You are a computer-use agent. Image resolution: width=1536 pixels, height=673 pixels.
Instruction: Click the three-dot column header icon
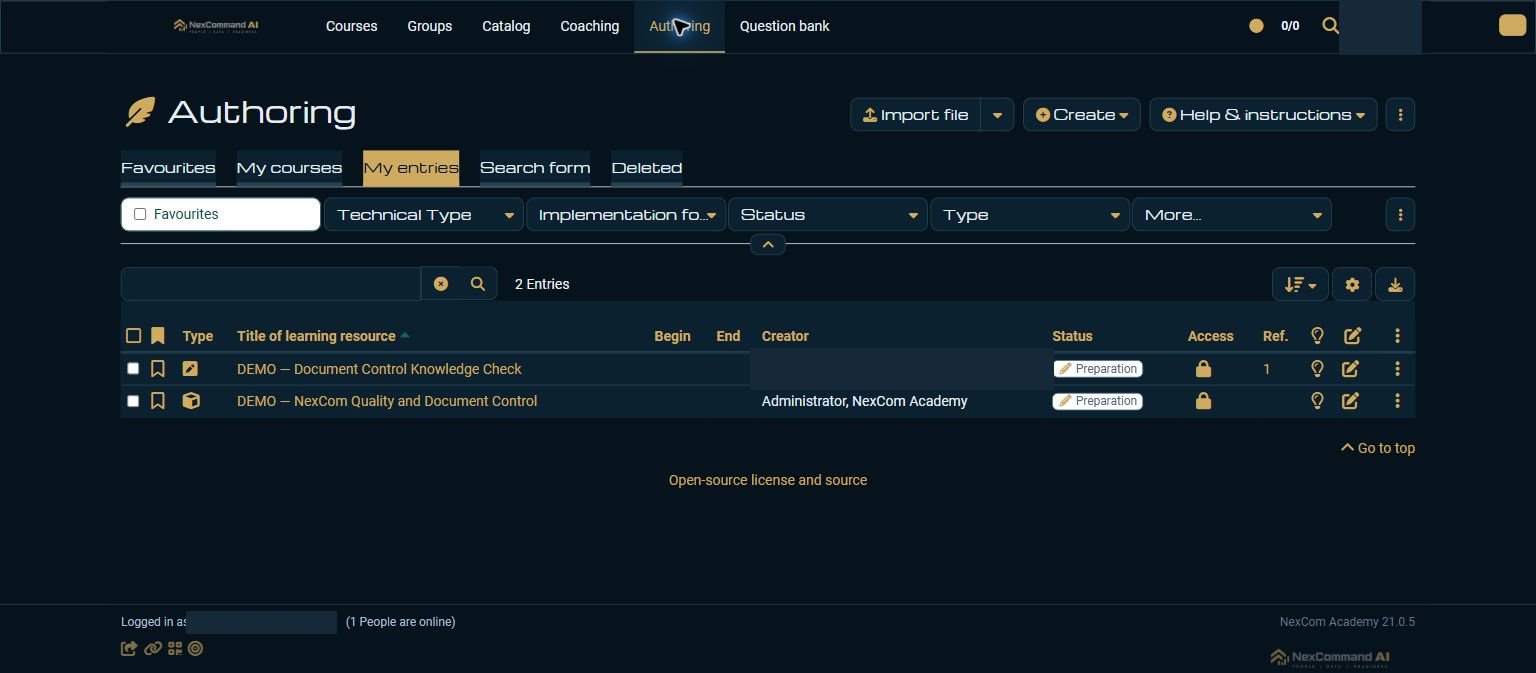pyautogui.click(x=1397, y=336)
